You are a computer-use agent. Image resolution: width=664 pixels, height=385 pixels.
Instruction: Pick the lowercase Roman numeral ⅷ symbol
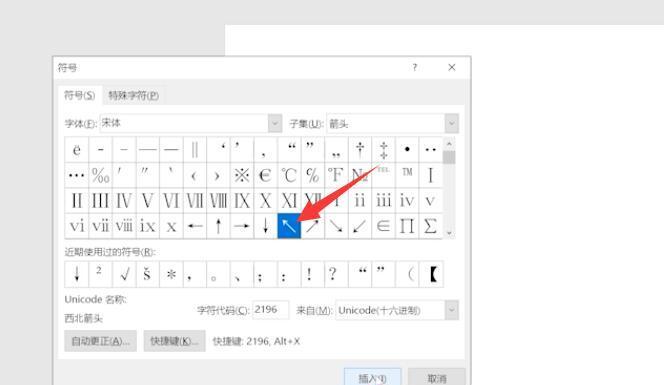coord(124,226)
